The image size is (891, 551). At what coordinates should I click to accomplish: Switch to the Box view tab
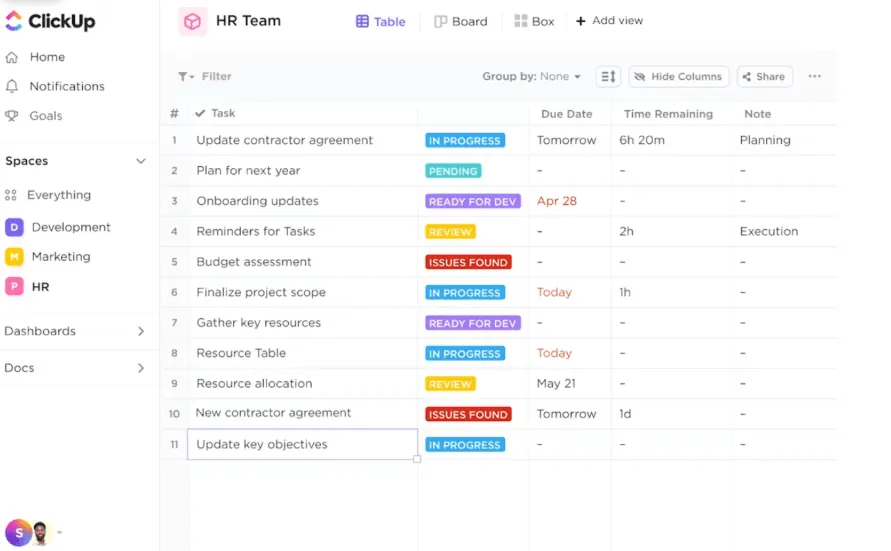pyautogui.click(x=534, y=22)
